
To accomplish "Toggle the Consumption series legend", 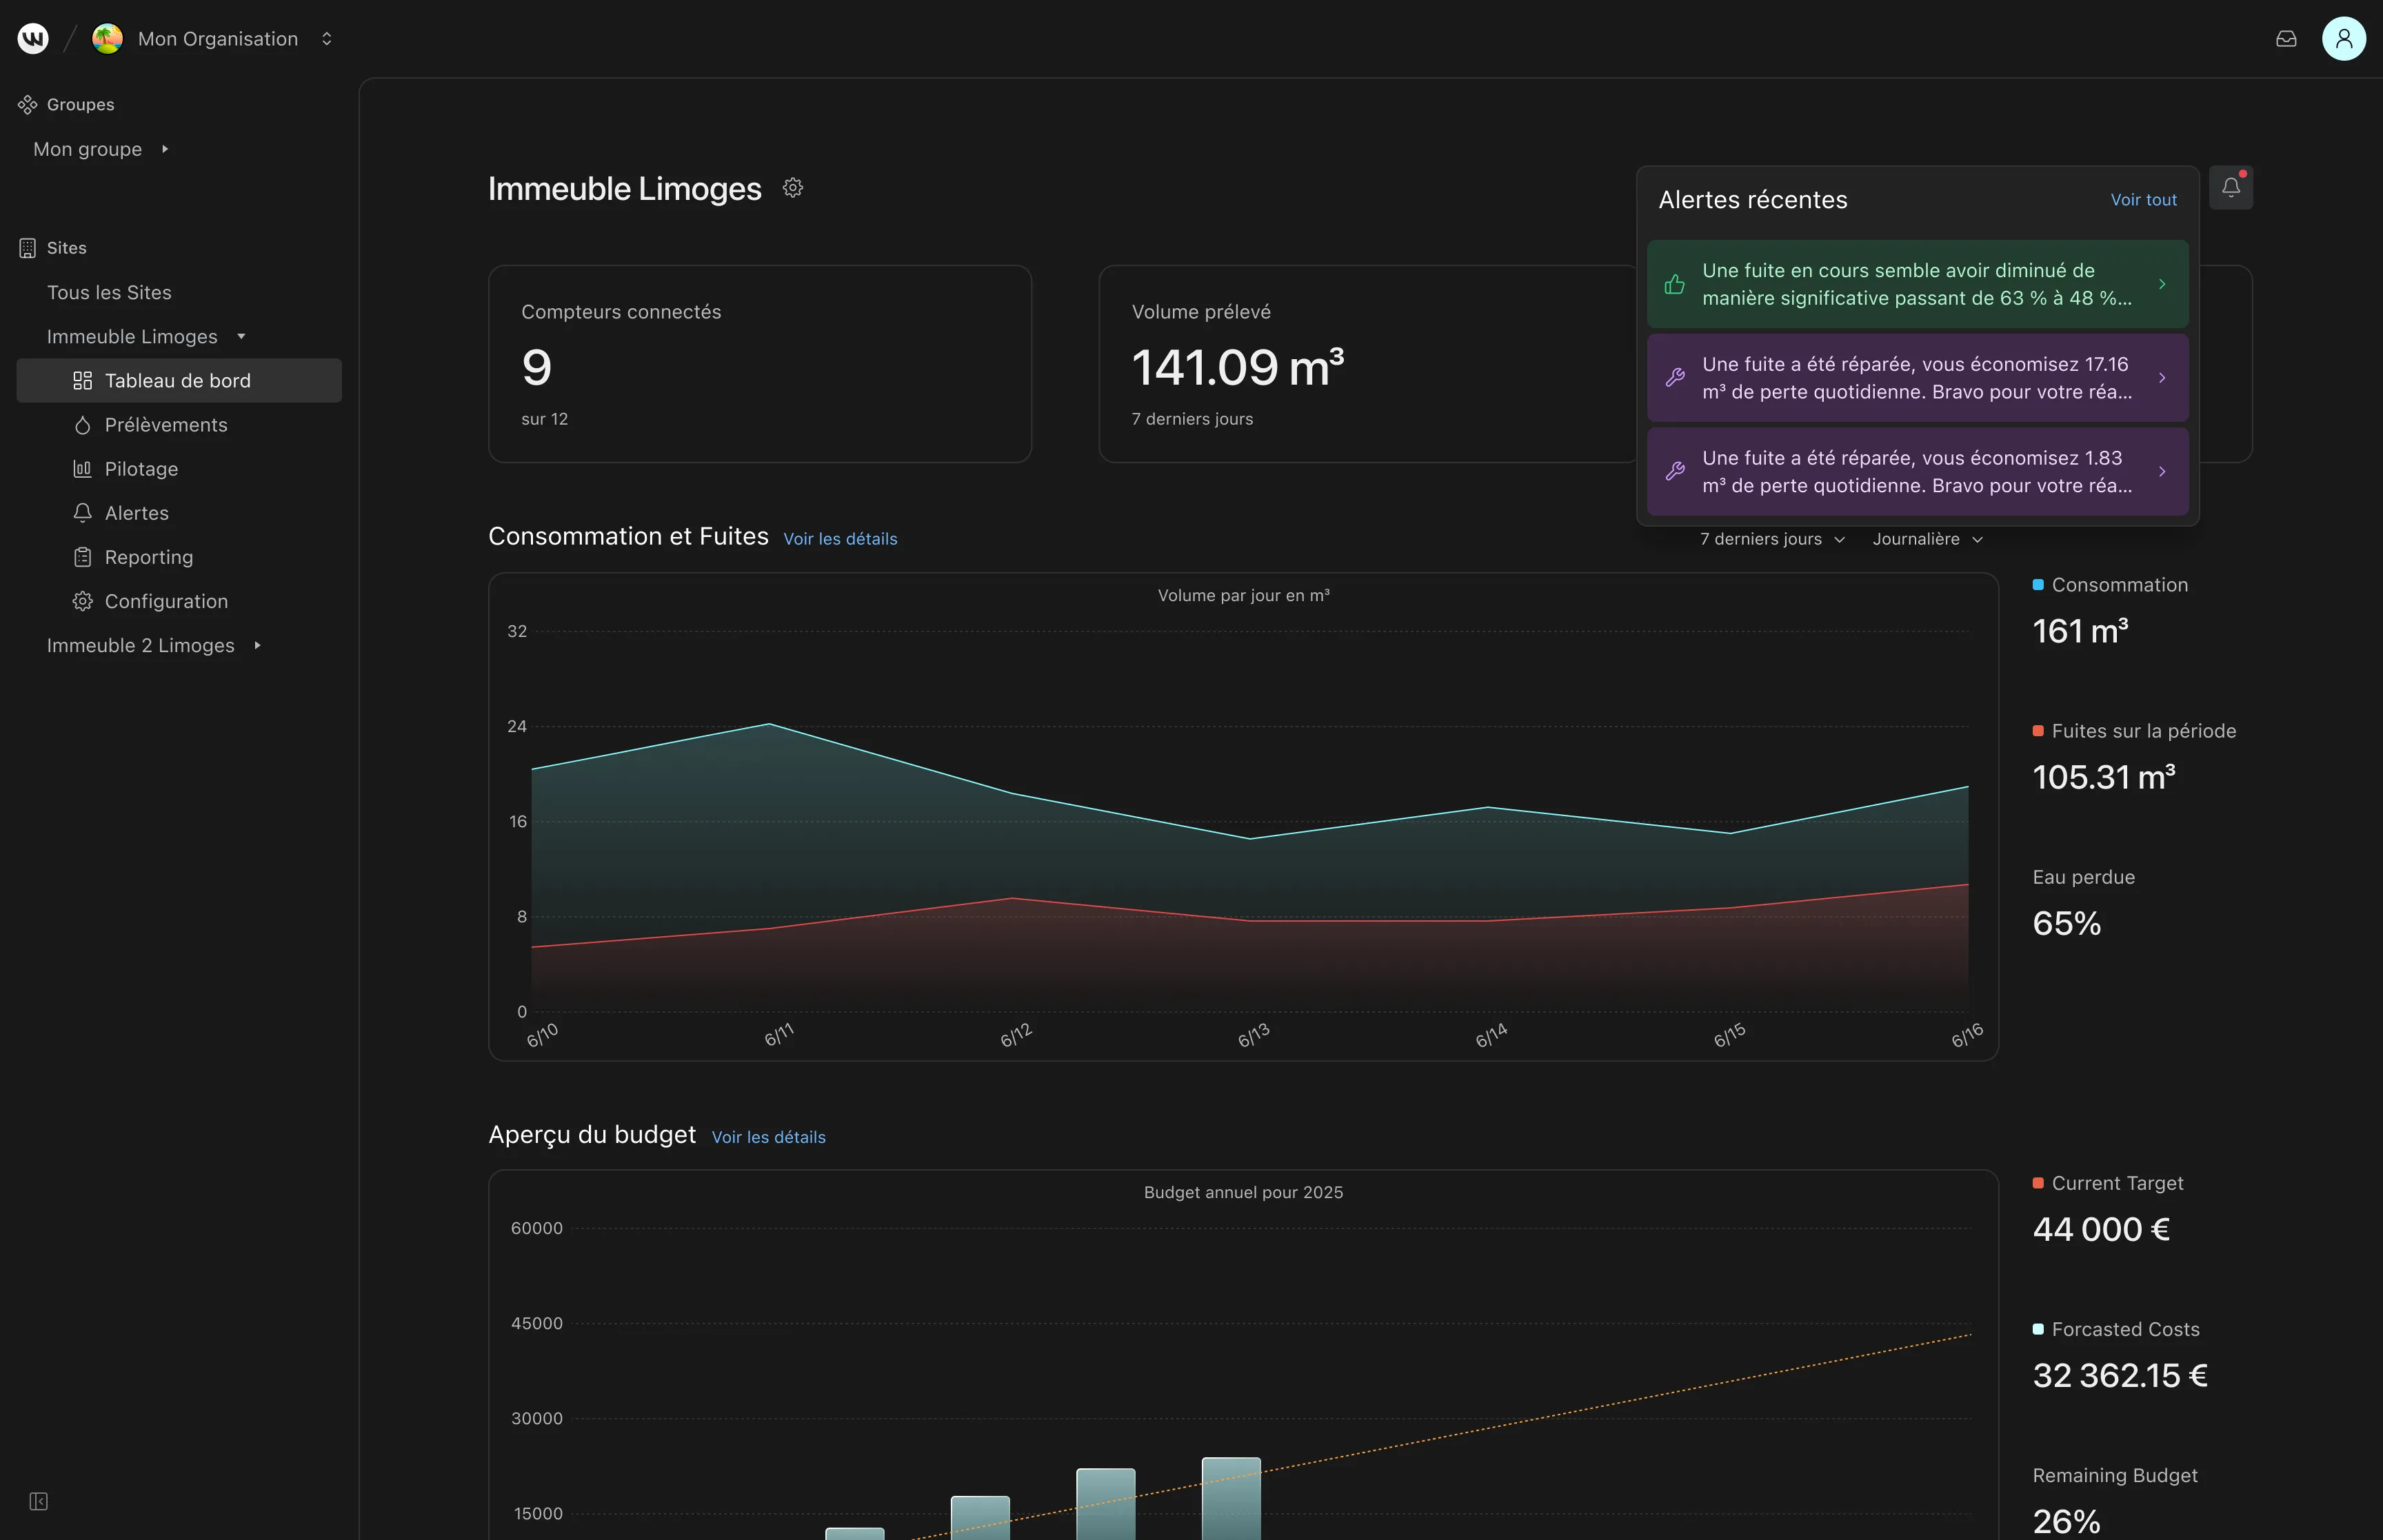I will point(2110,585).
